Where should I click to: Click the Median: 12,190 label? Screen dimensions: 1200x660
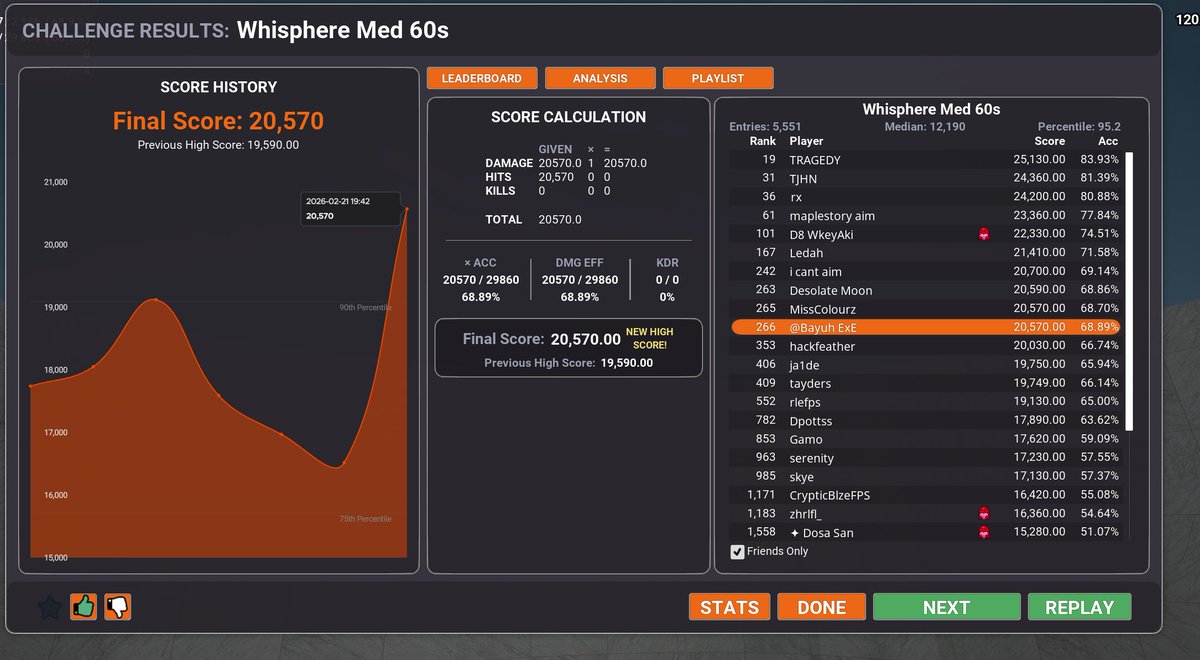[925, 127]
